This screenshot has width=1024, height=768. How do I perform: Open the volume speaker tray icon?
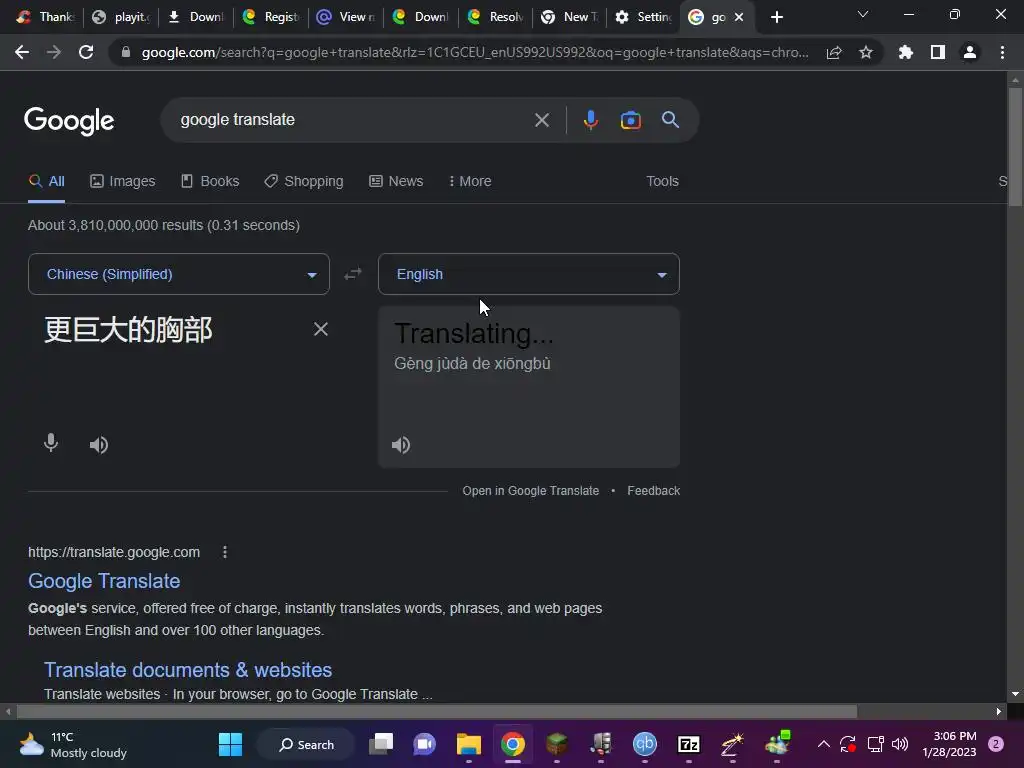tap(900, 744)
